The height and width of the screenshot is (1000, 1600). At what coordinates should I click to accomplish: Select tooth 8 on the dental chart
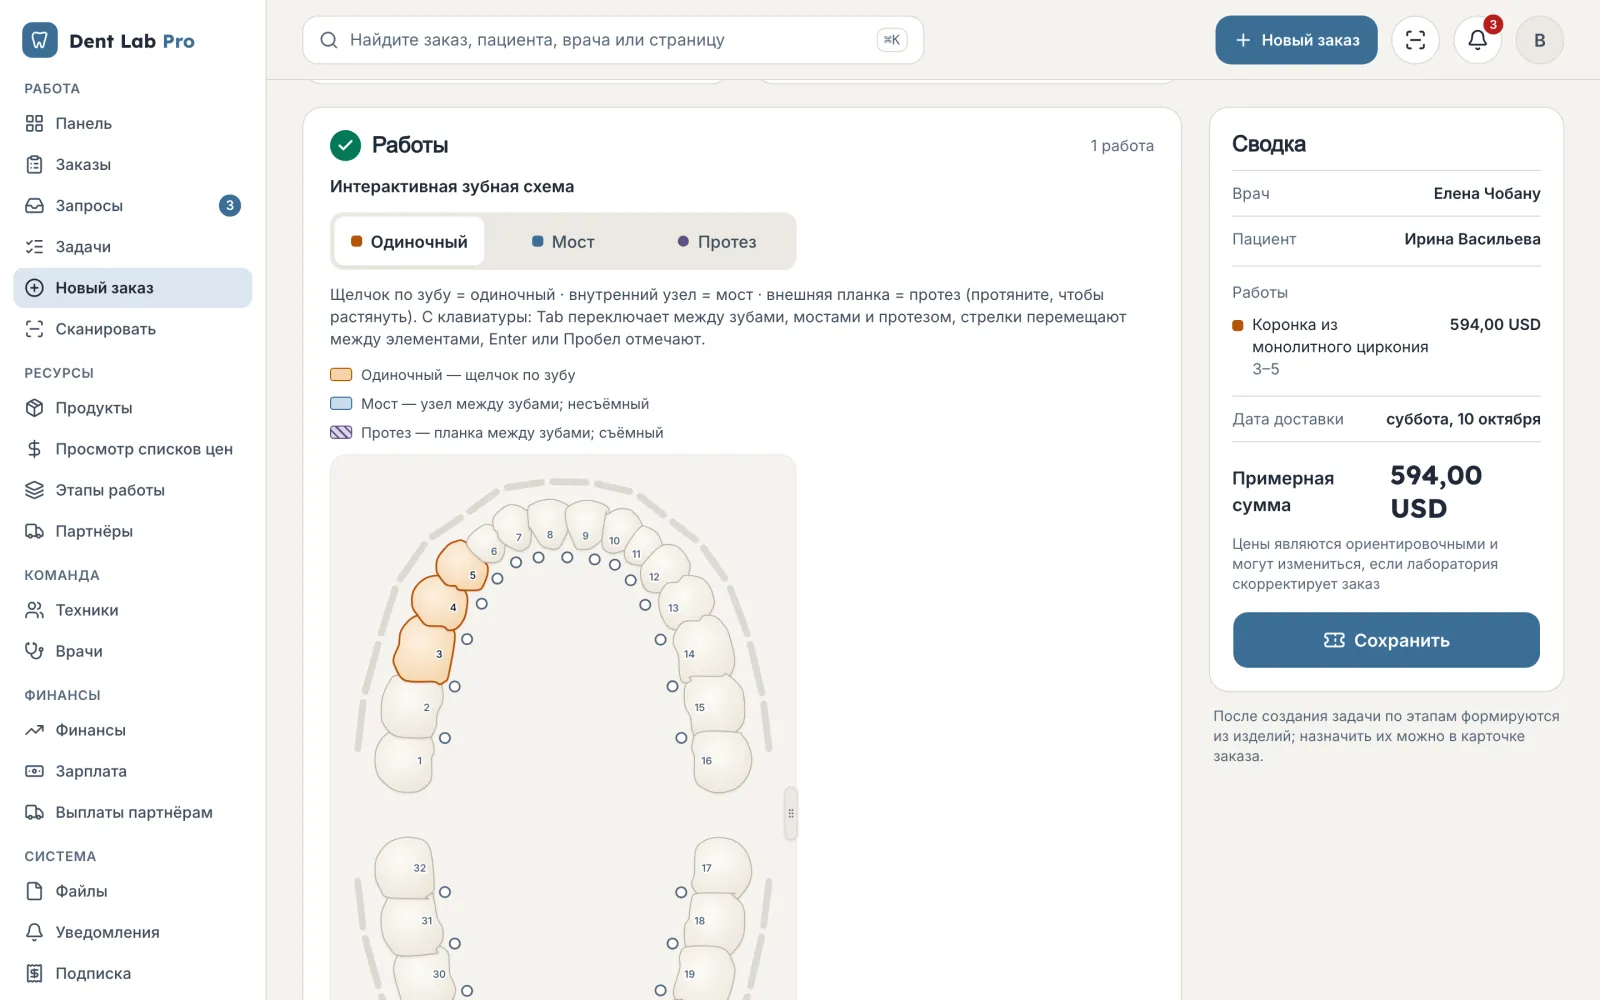point(548,524)
